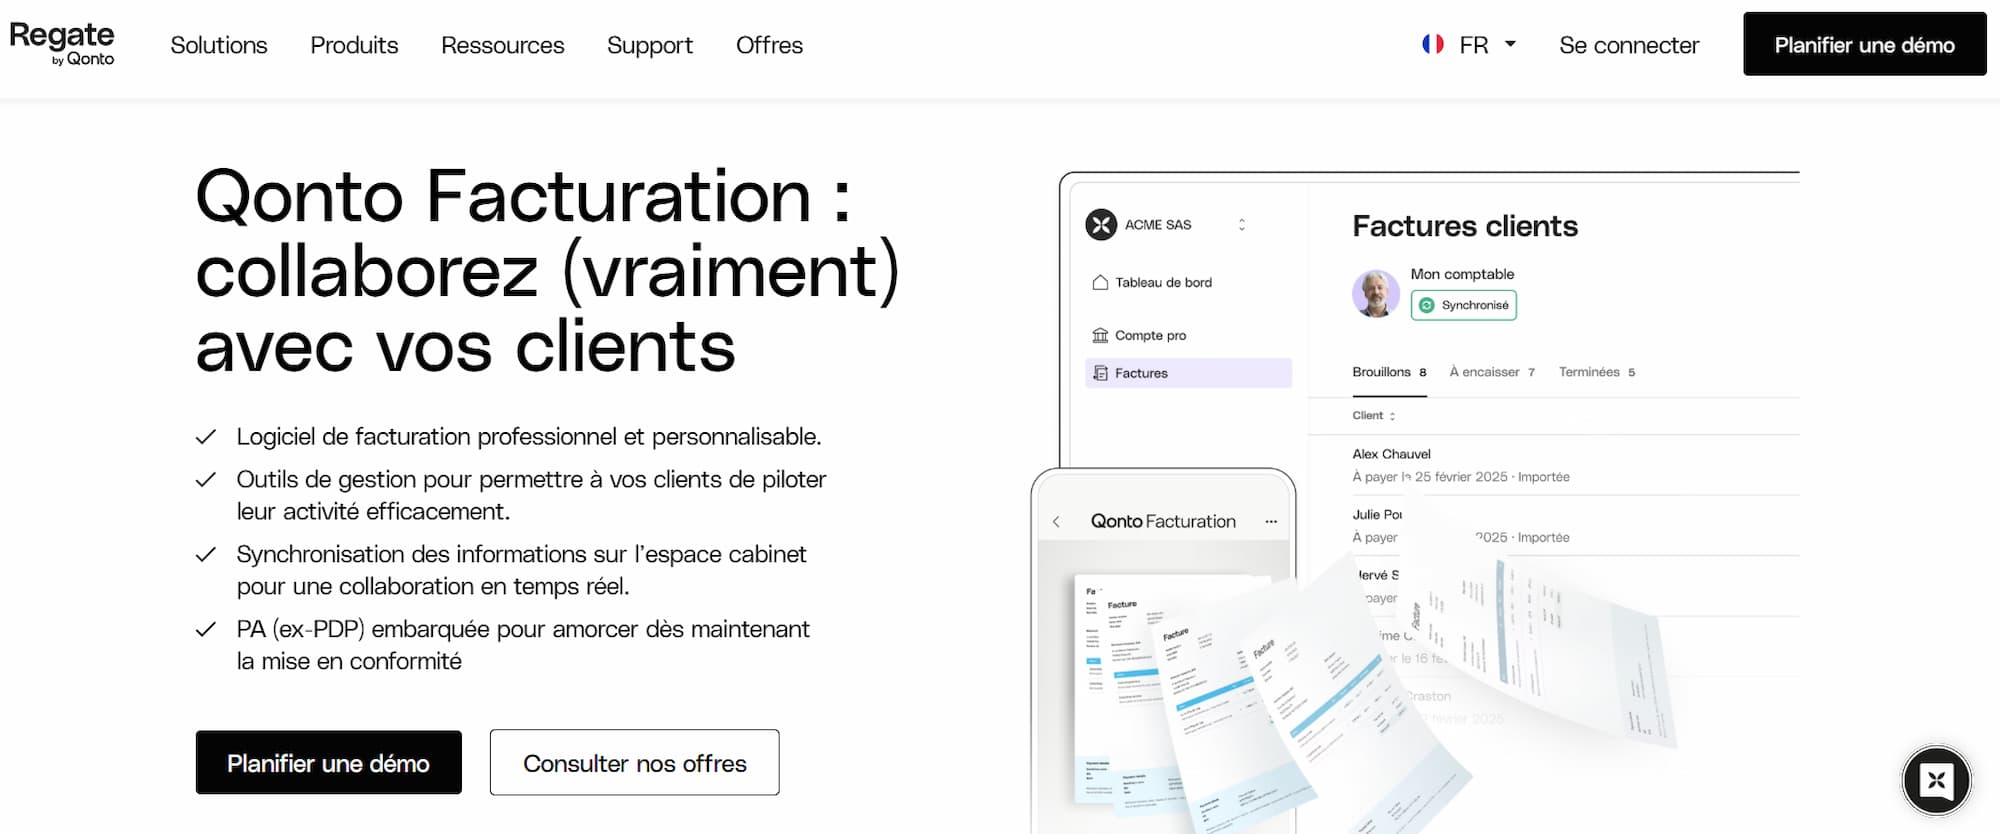The image size is (2000, 834).
Task: Click the header Planifier une démo button
Action: 1864,45
